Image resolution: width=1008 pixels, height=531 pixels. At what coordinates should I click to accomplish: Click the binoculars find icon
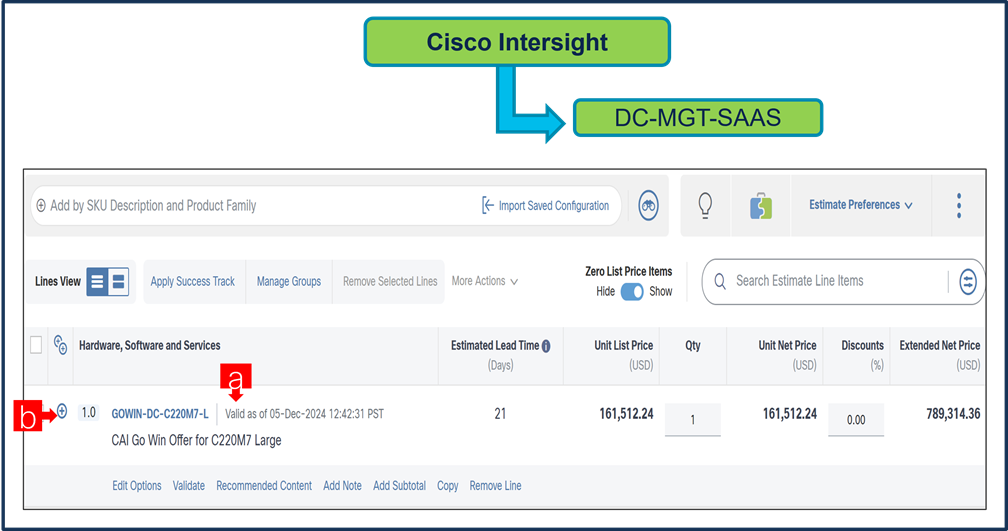(648, 206)
